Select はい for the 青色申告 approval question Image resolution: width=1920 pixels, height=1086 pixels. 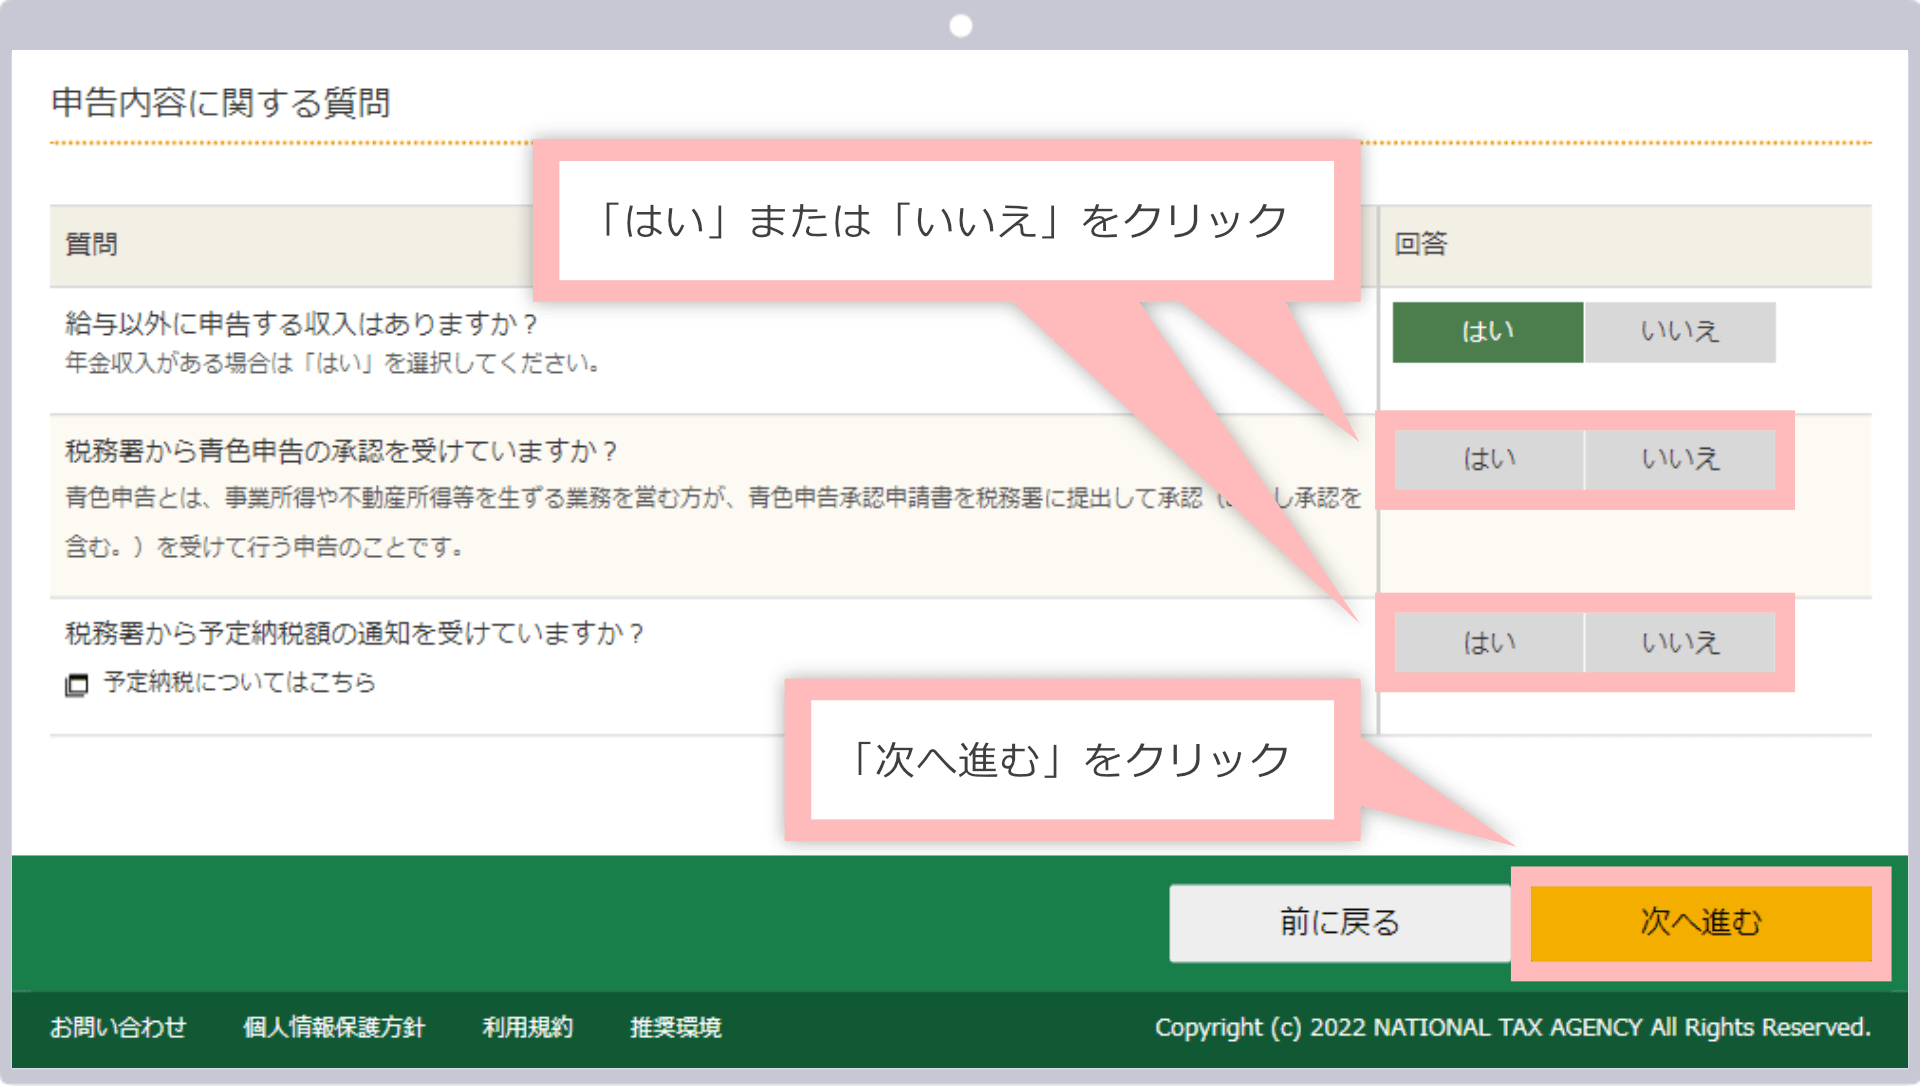coord(1487,459)
